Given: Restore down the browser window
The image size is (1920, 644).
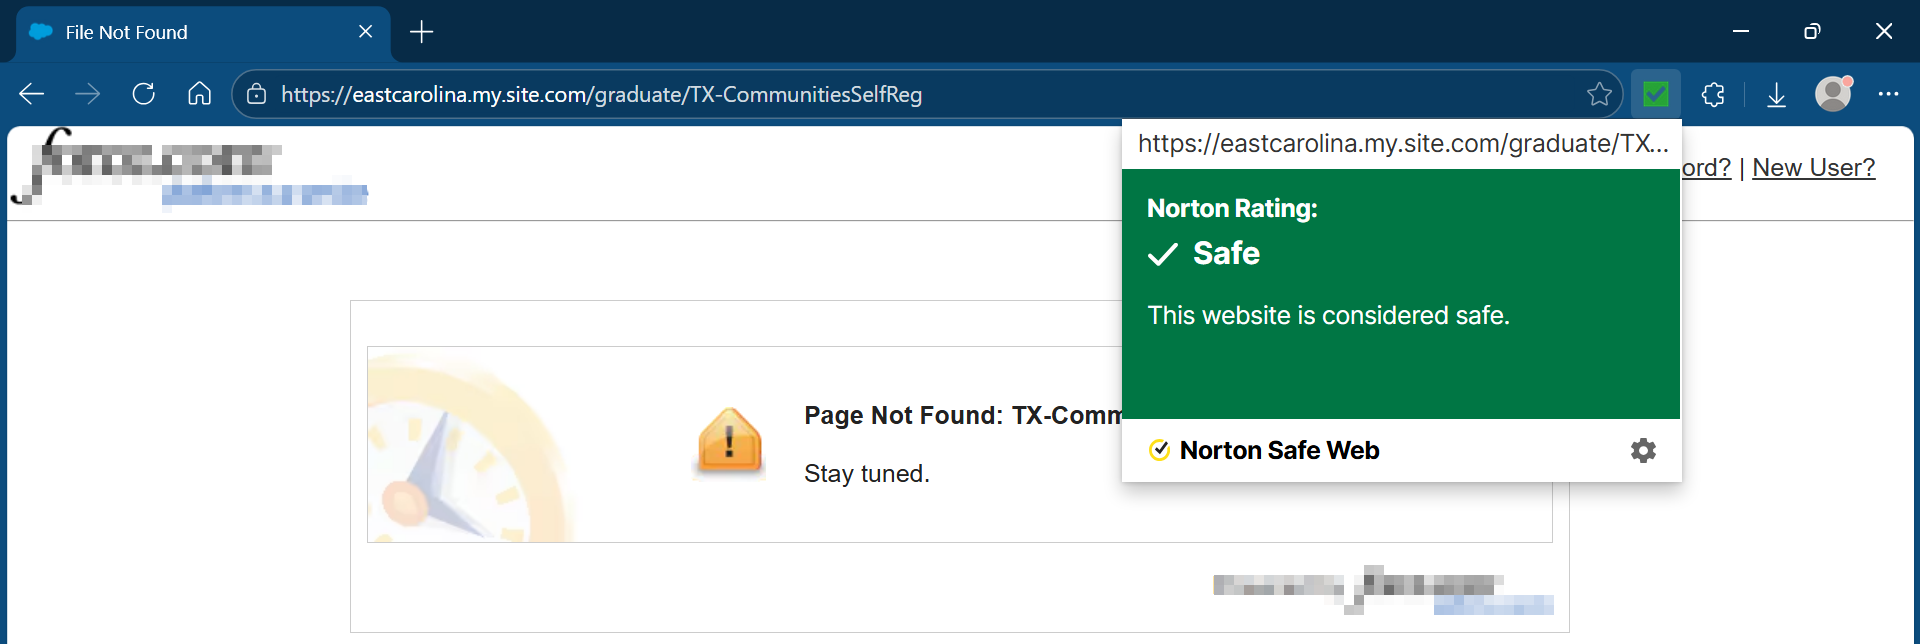Looking at the screenshot, I should tap(1812, 32).
